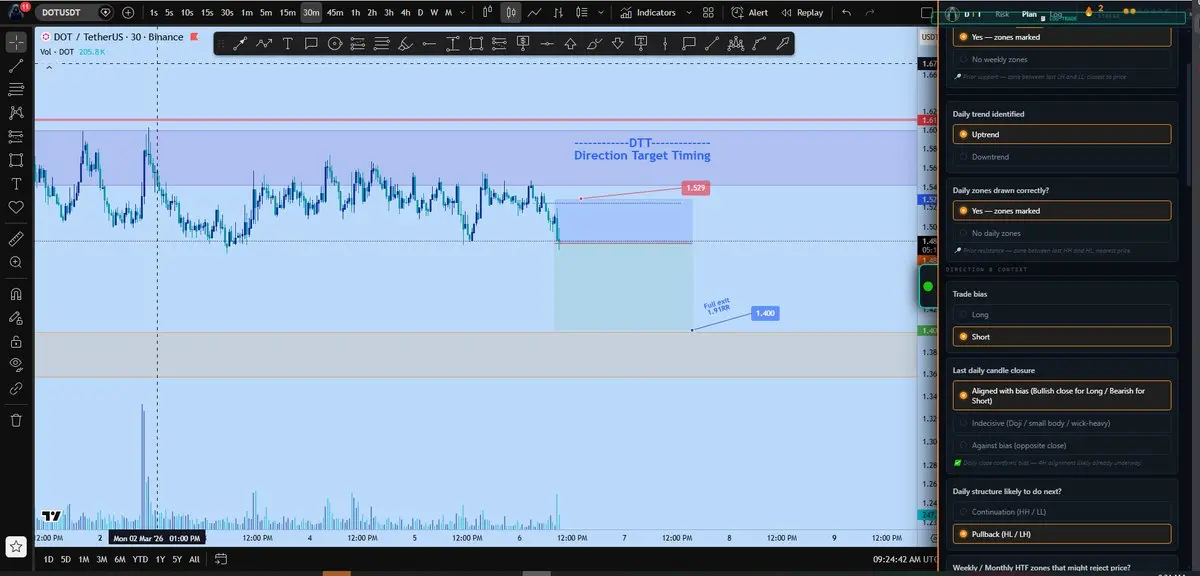Redo the last chart action
Viewport: 1200px width, 576px height.
coord(872,13)
